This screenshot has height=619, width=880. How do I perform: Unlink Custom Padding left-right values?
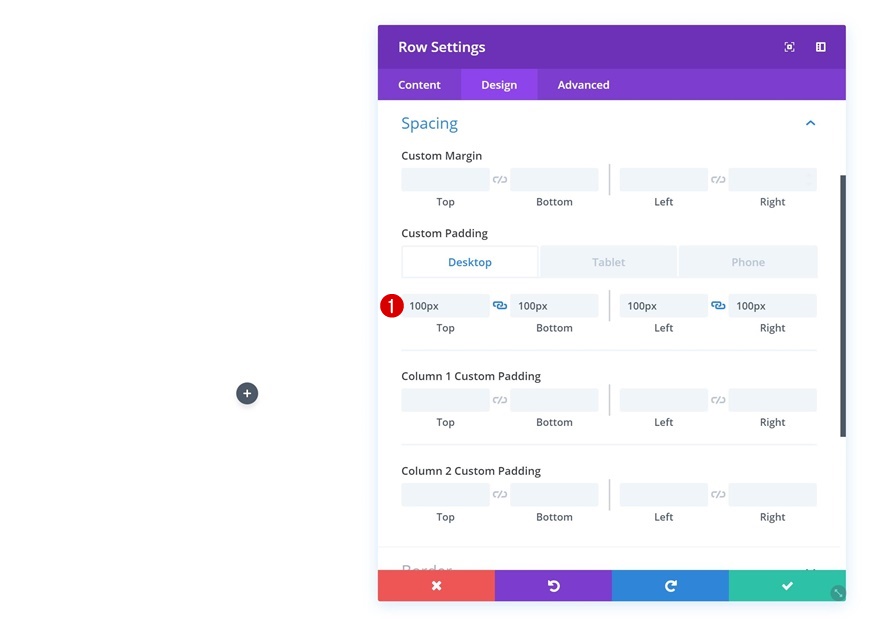(718, 305)
